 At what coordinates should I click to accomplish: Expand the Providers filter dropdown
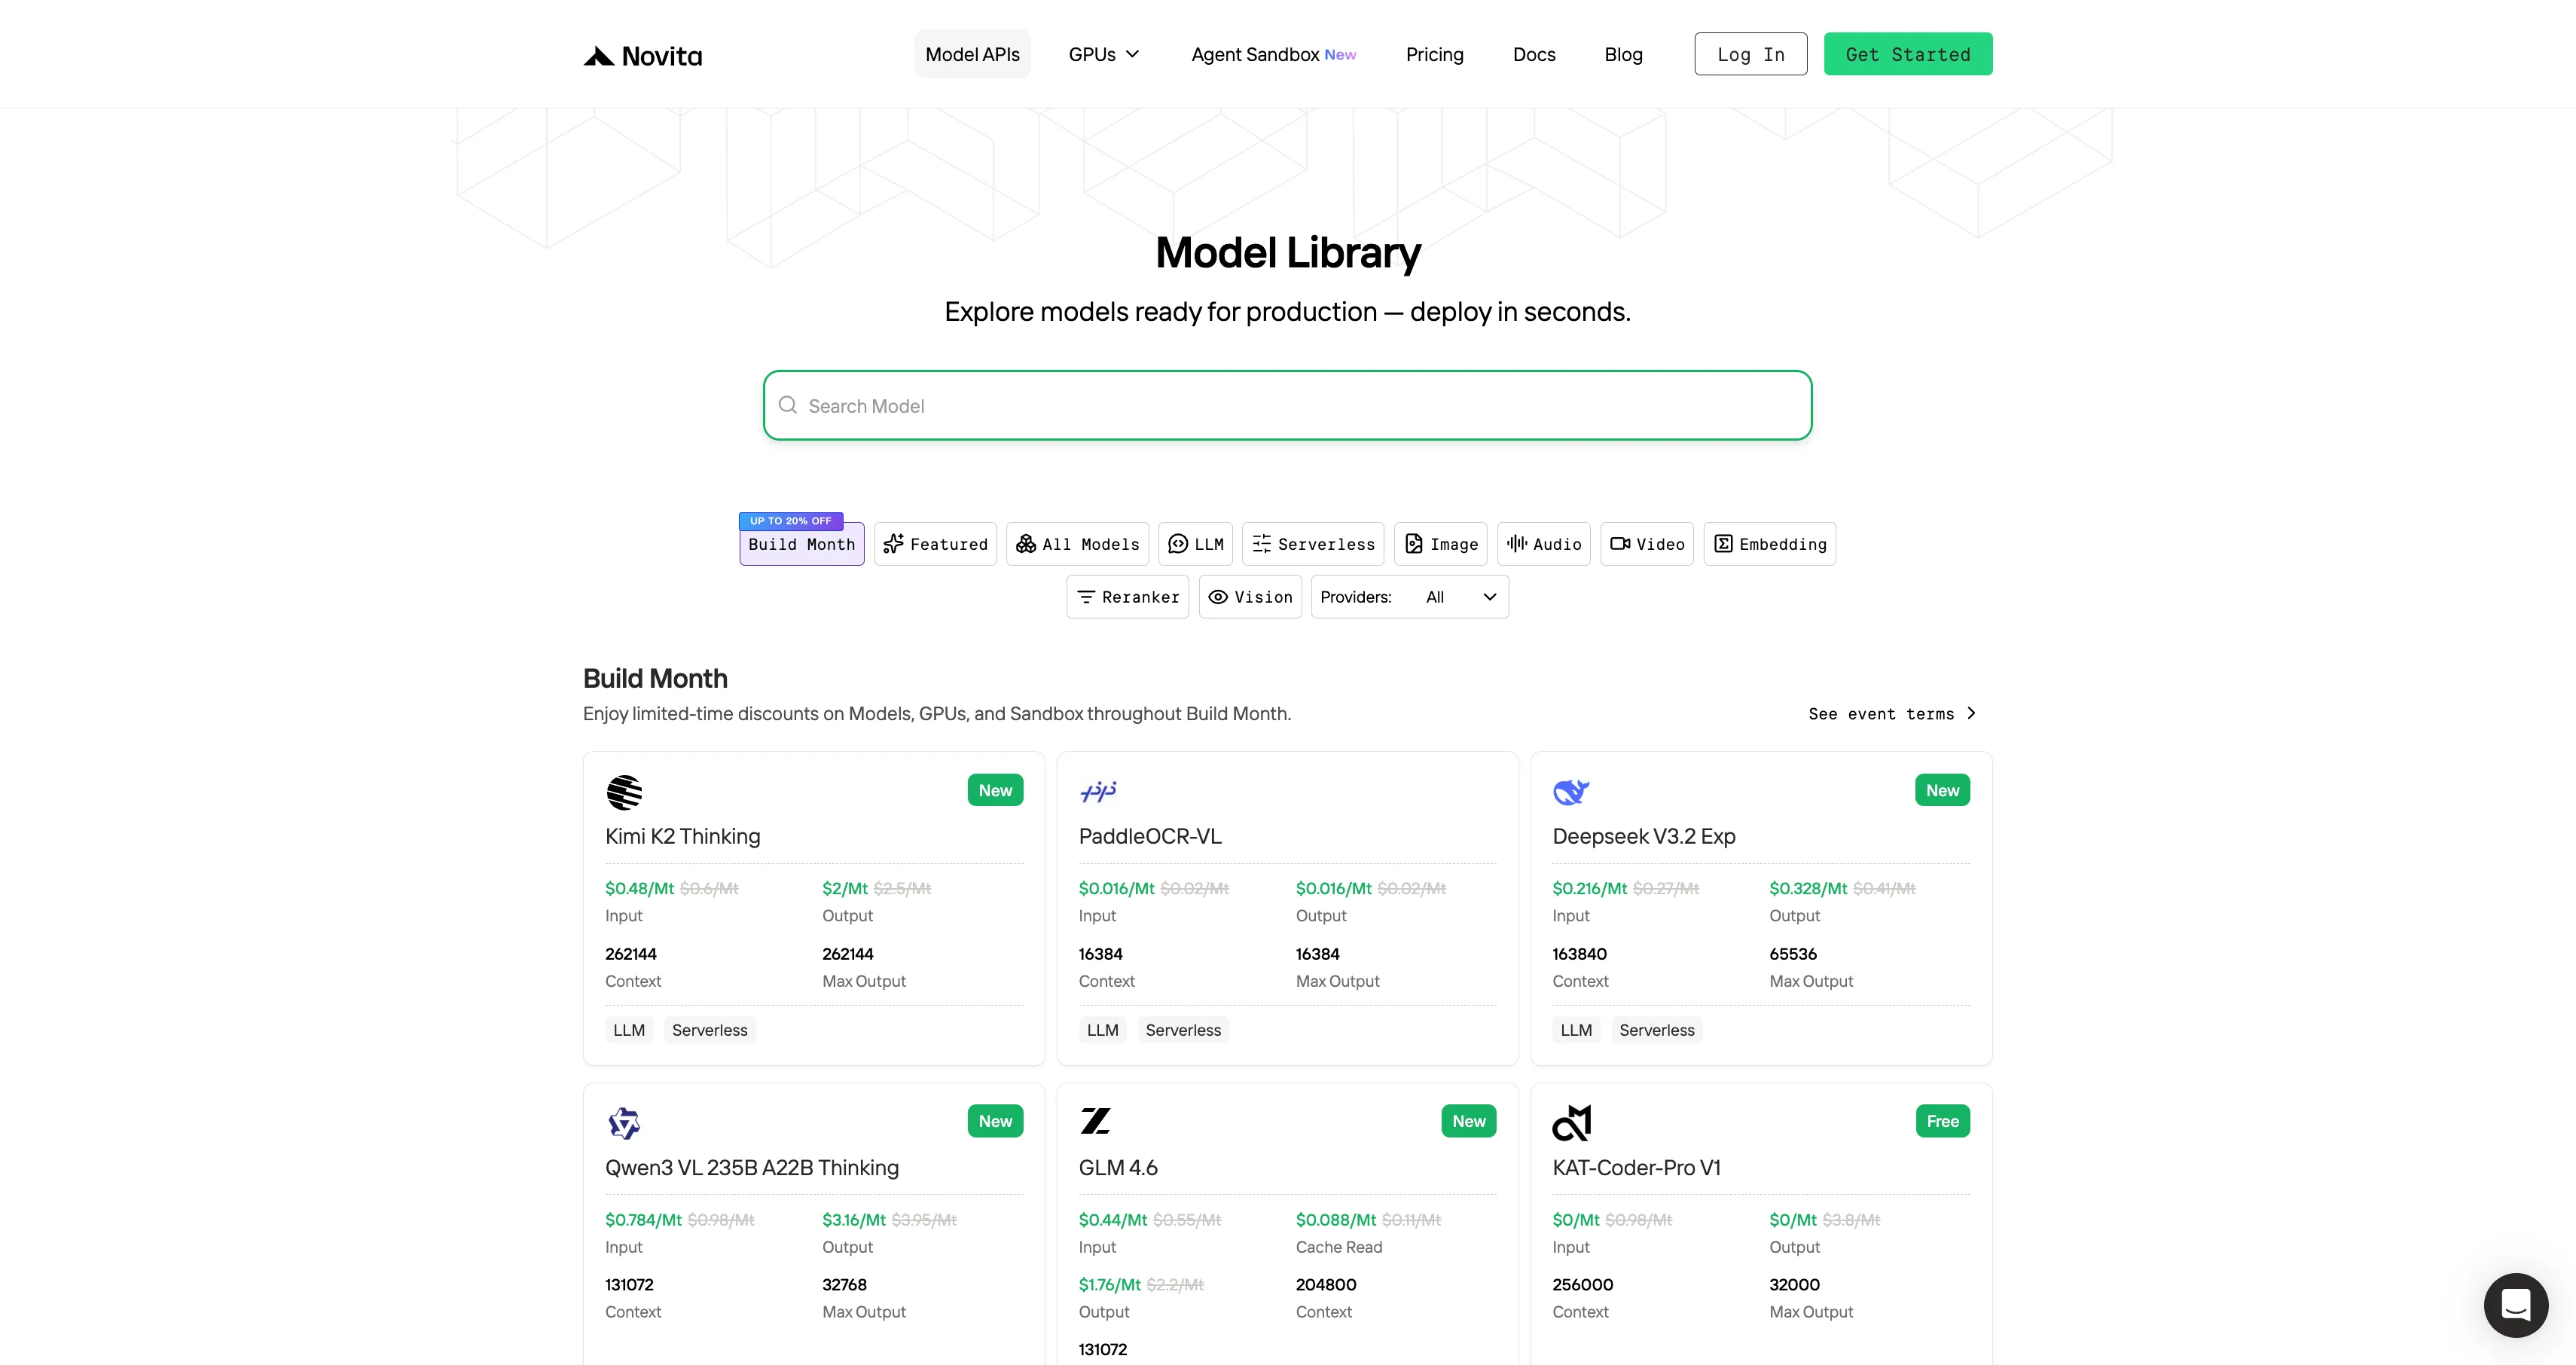1410,597
